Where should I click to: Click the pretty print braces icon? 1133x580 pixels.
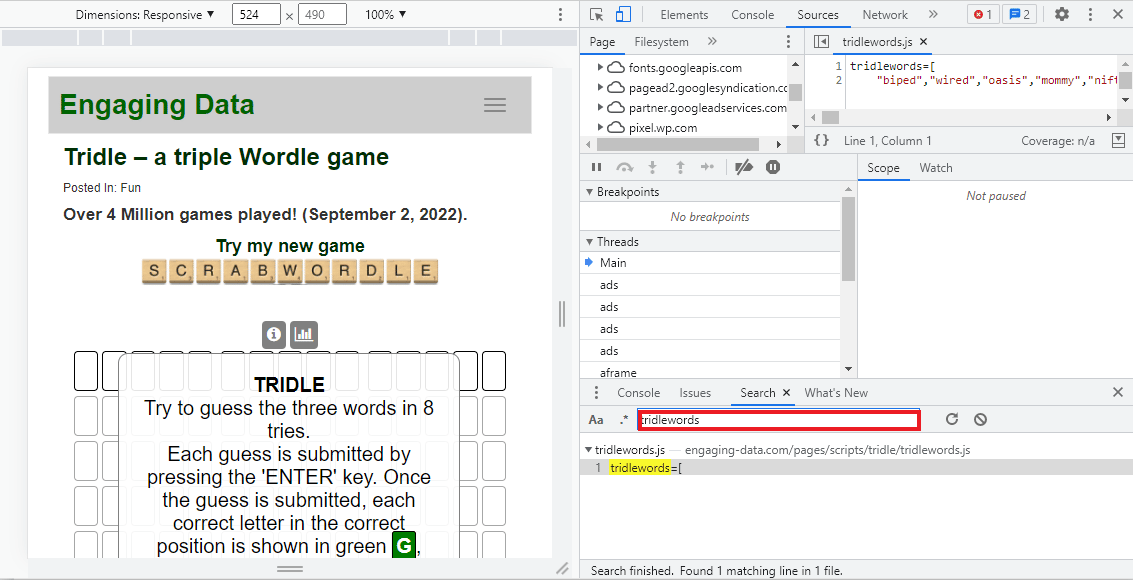pyautogui.click(x=822, y=141)
